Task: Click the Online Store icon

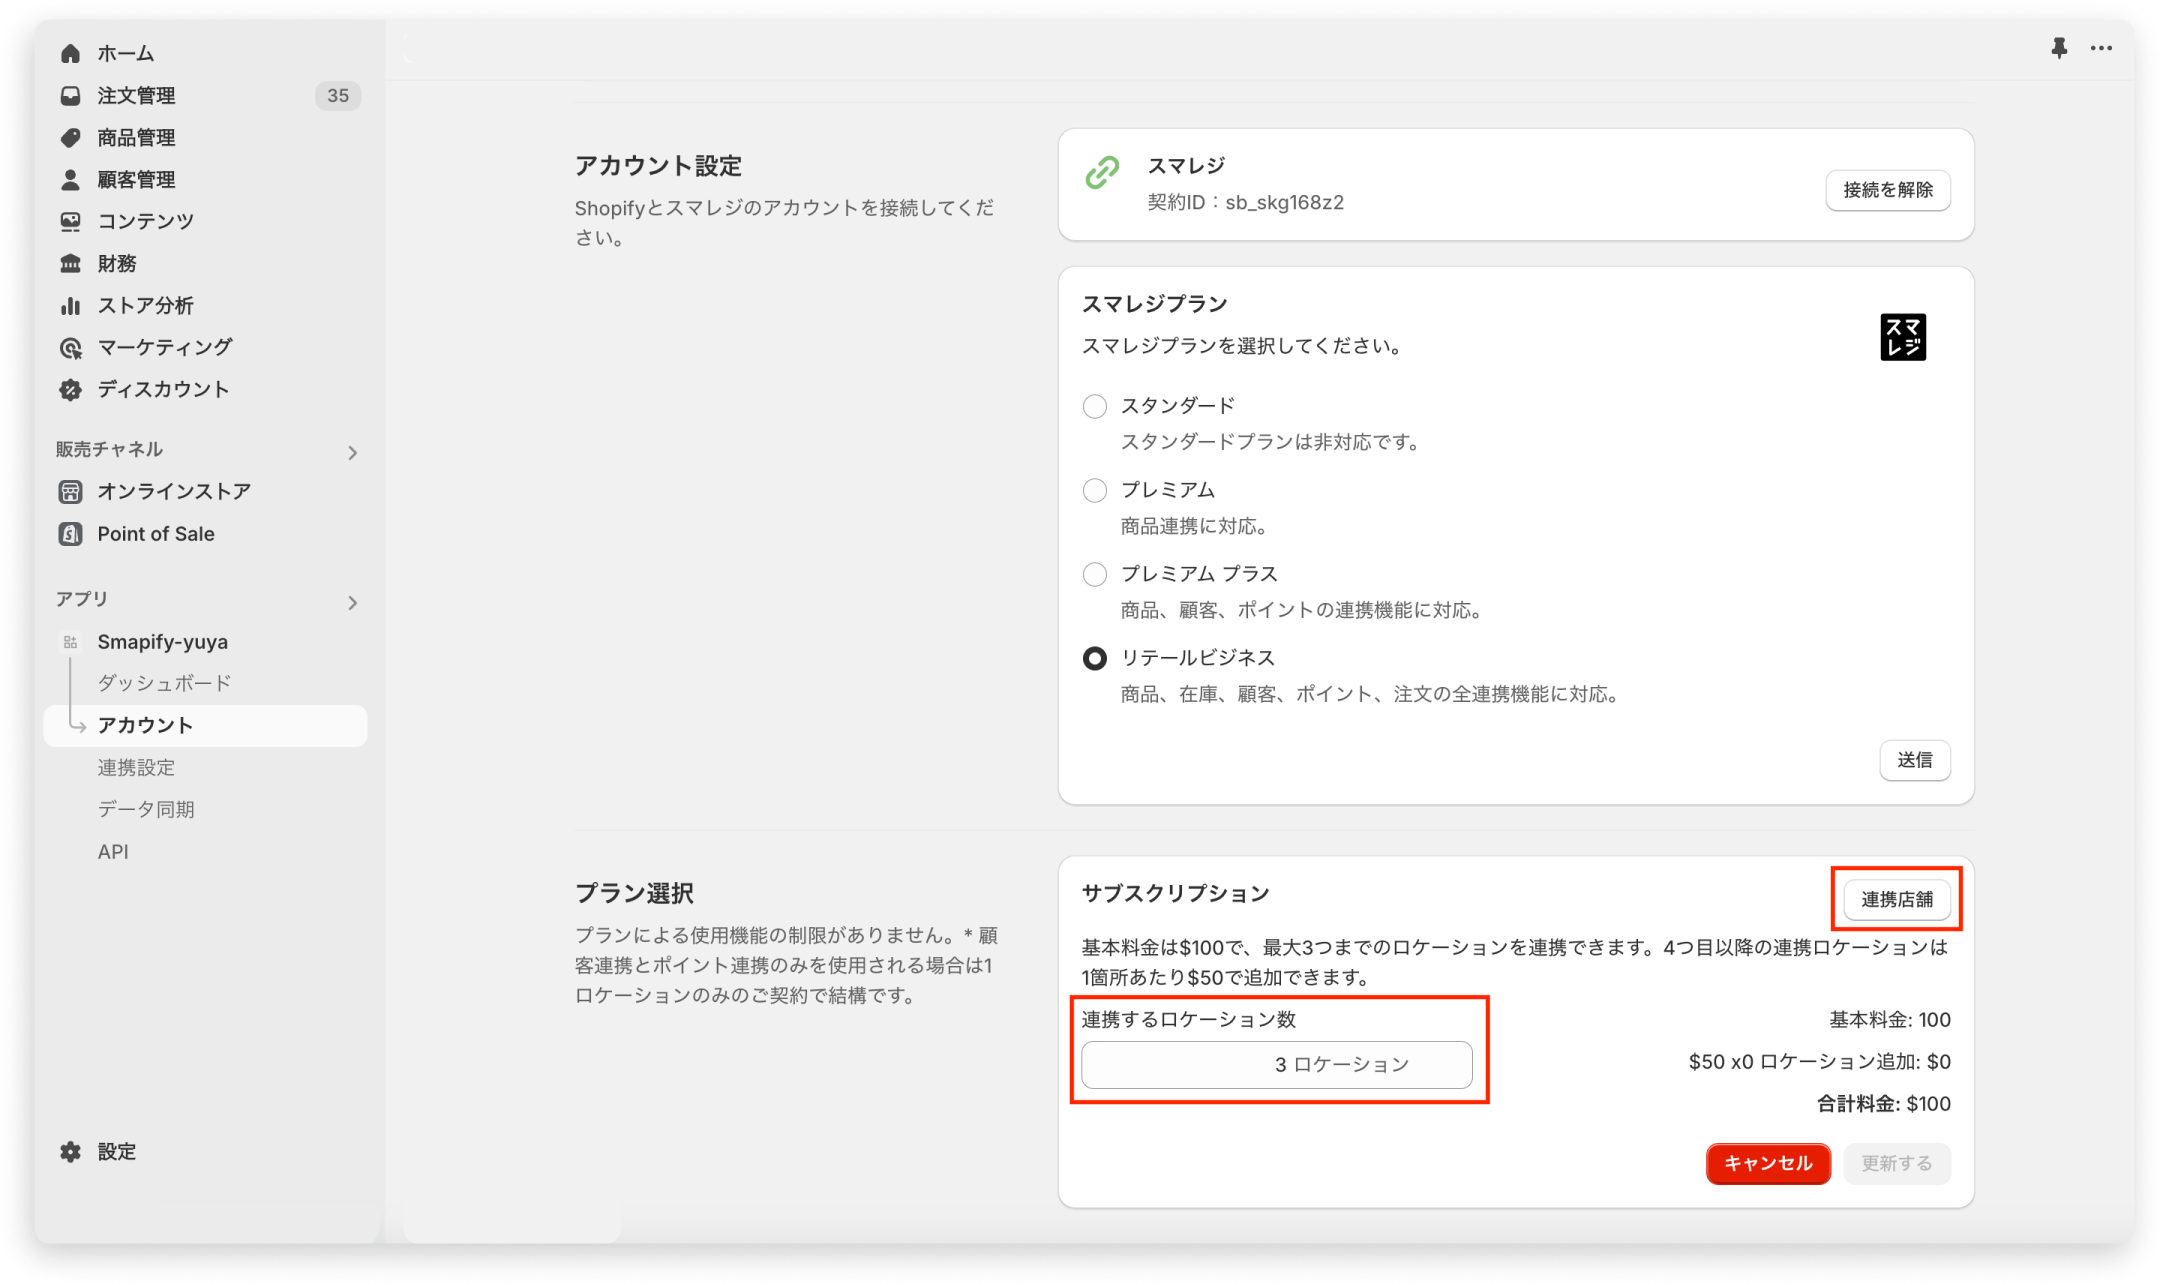Action: click(x=70, y=491)
